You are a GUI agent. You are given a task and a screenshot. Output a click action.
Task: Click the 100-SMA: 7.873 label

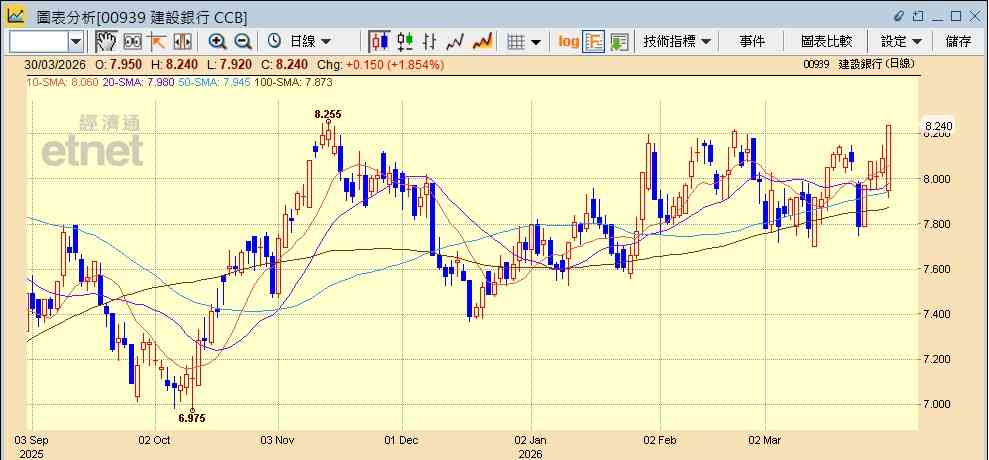[292, 82]
